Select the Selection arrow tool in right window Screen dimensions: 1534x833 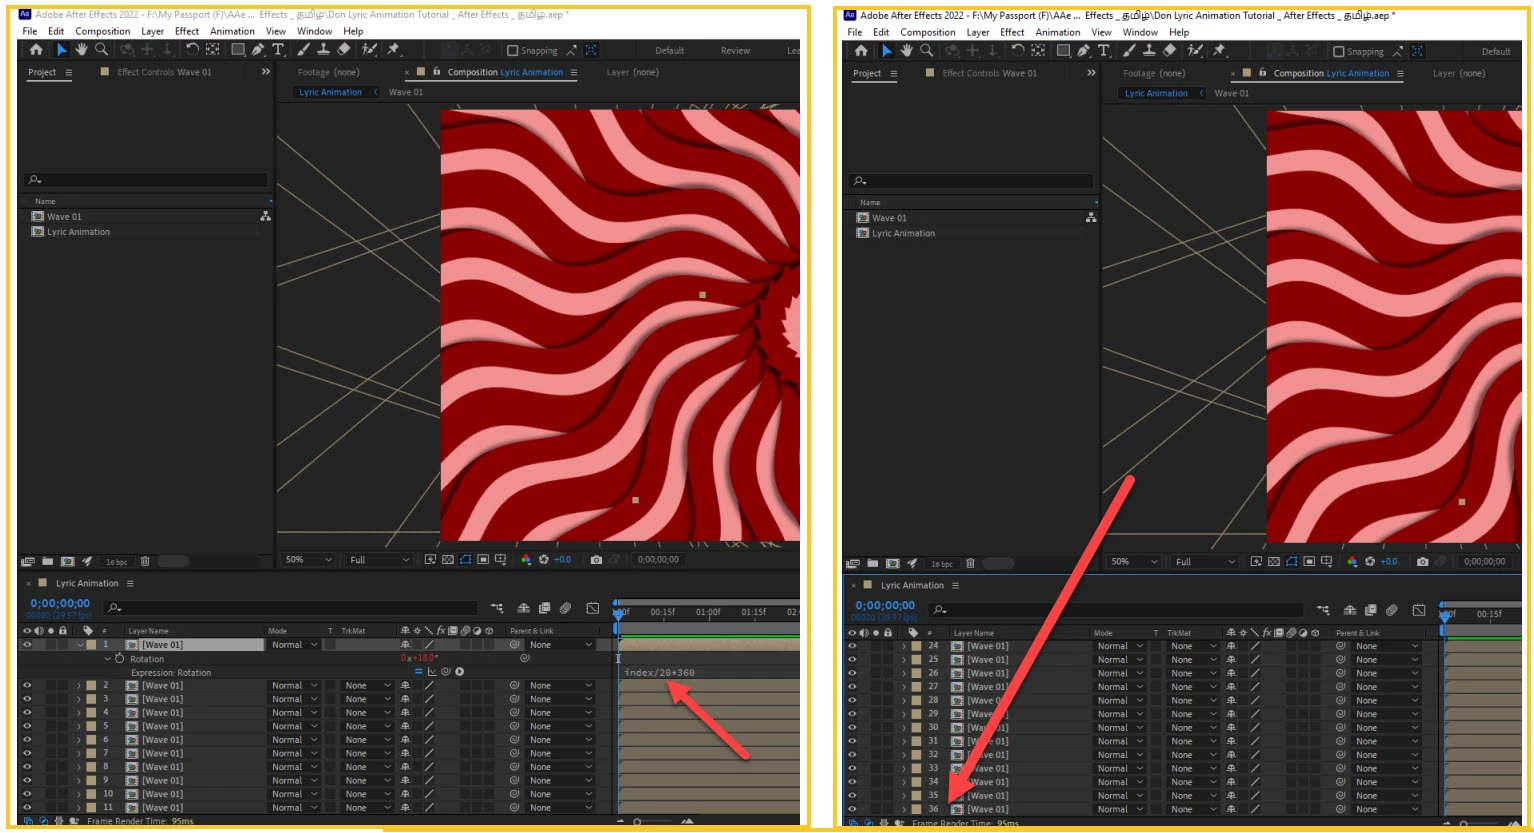[886, 50]
